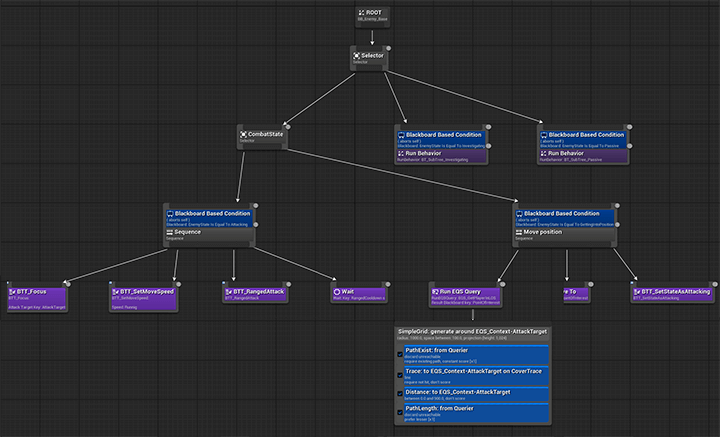The width and height of the screenshot is (720, 437).
Task: Click the BTT_RangedAttack task icon
Action: click(230, 291)
